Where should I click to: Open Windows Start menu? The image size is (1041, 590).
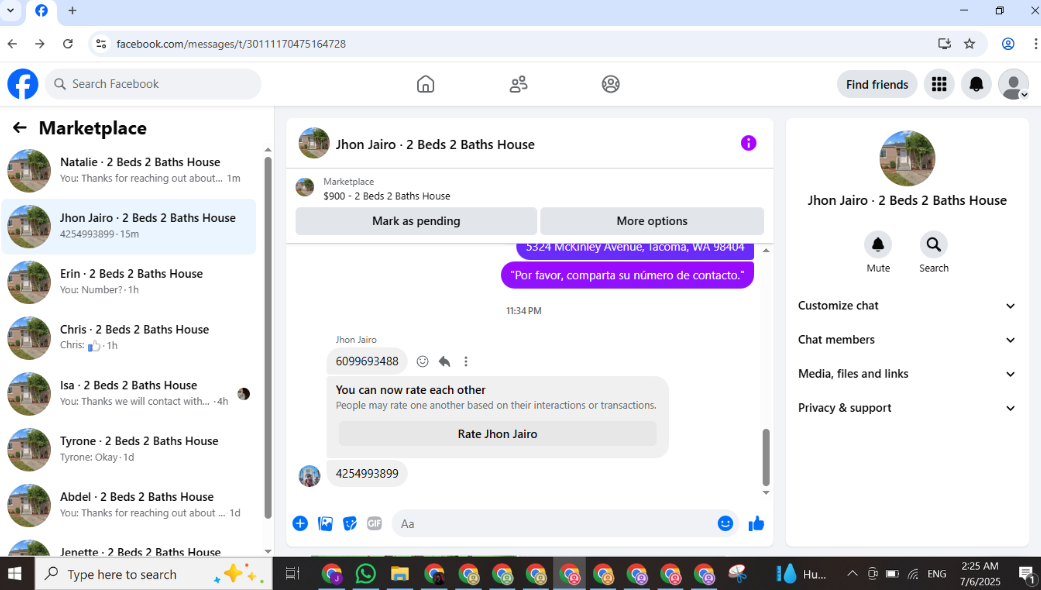[15, 574]
